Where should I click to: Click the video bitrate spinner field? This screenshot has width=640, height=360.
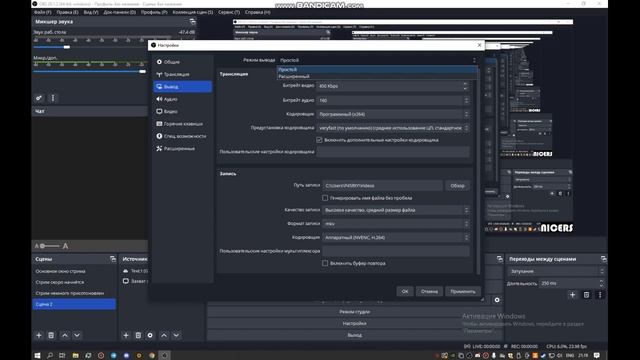pos(393,86)
